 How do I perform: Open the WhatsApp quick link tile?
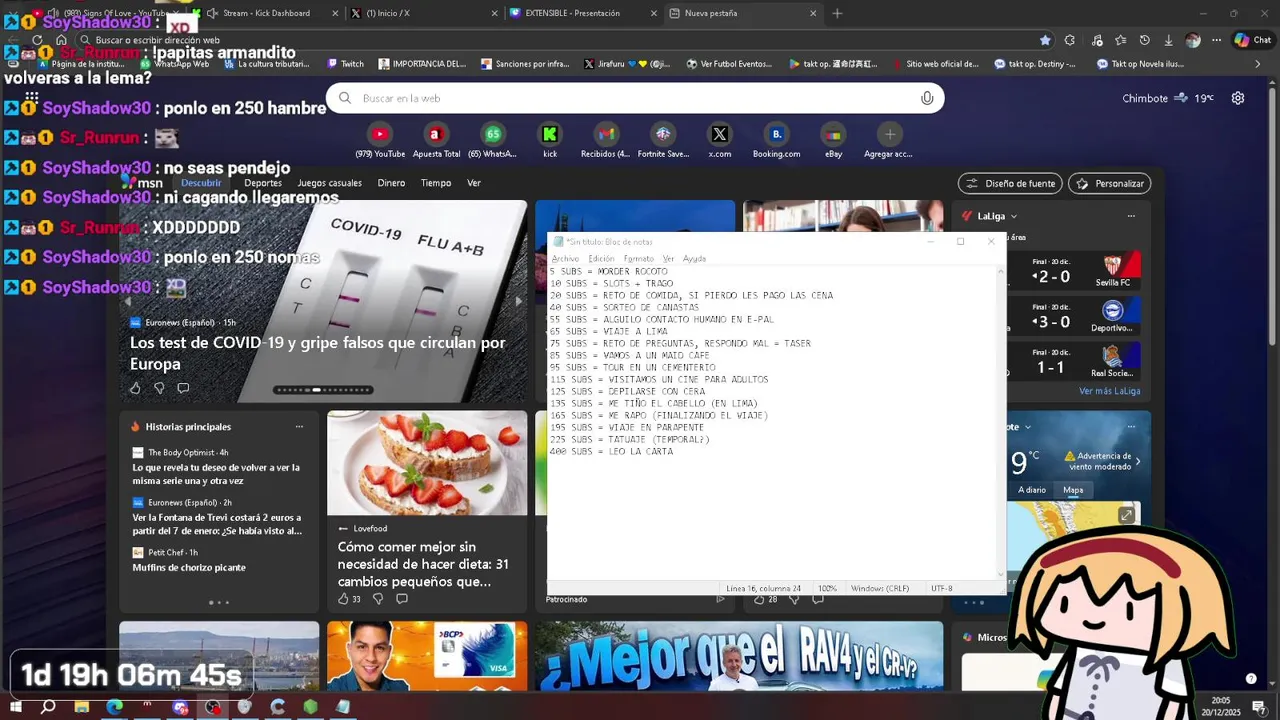493,141
